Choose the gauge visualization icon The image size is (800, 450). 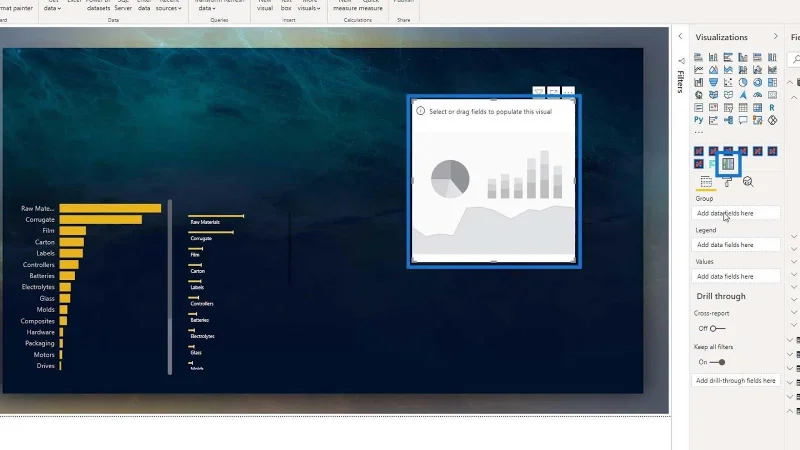point(758,95)
